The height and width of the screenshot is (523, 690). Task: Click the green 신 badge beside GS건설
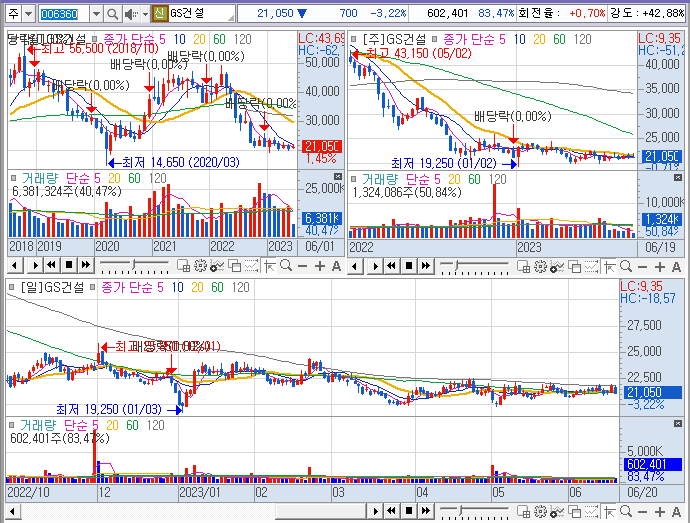(159, 13)
